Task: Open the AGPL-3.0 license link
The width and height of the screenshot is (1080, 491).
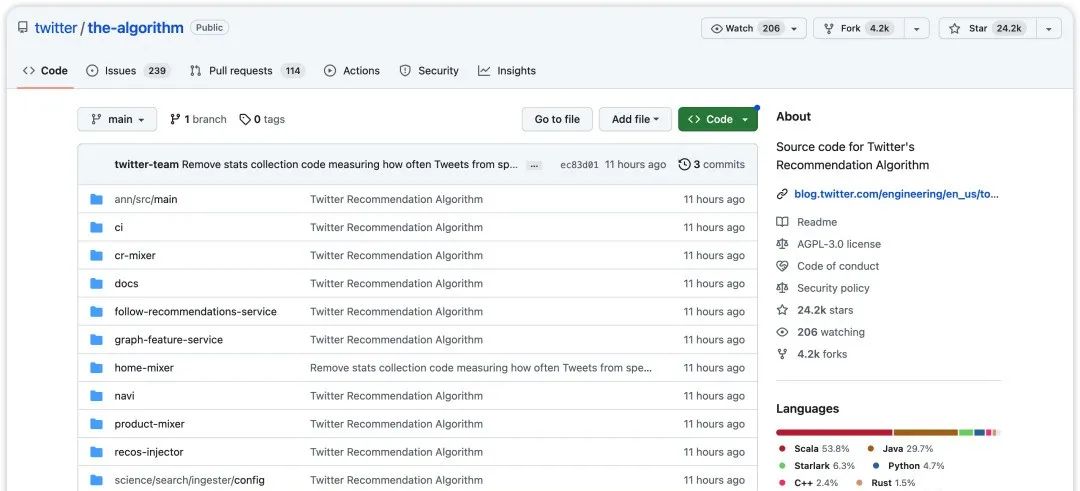Action: click(839, 244)
